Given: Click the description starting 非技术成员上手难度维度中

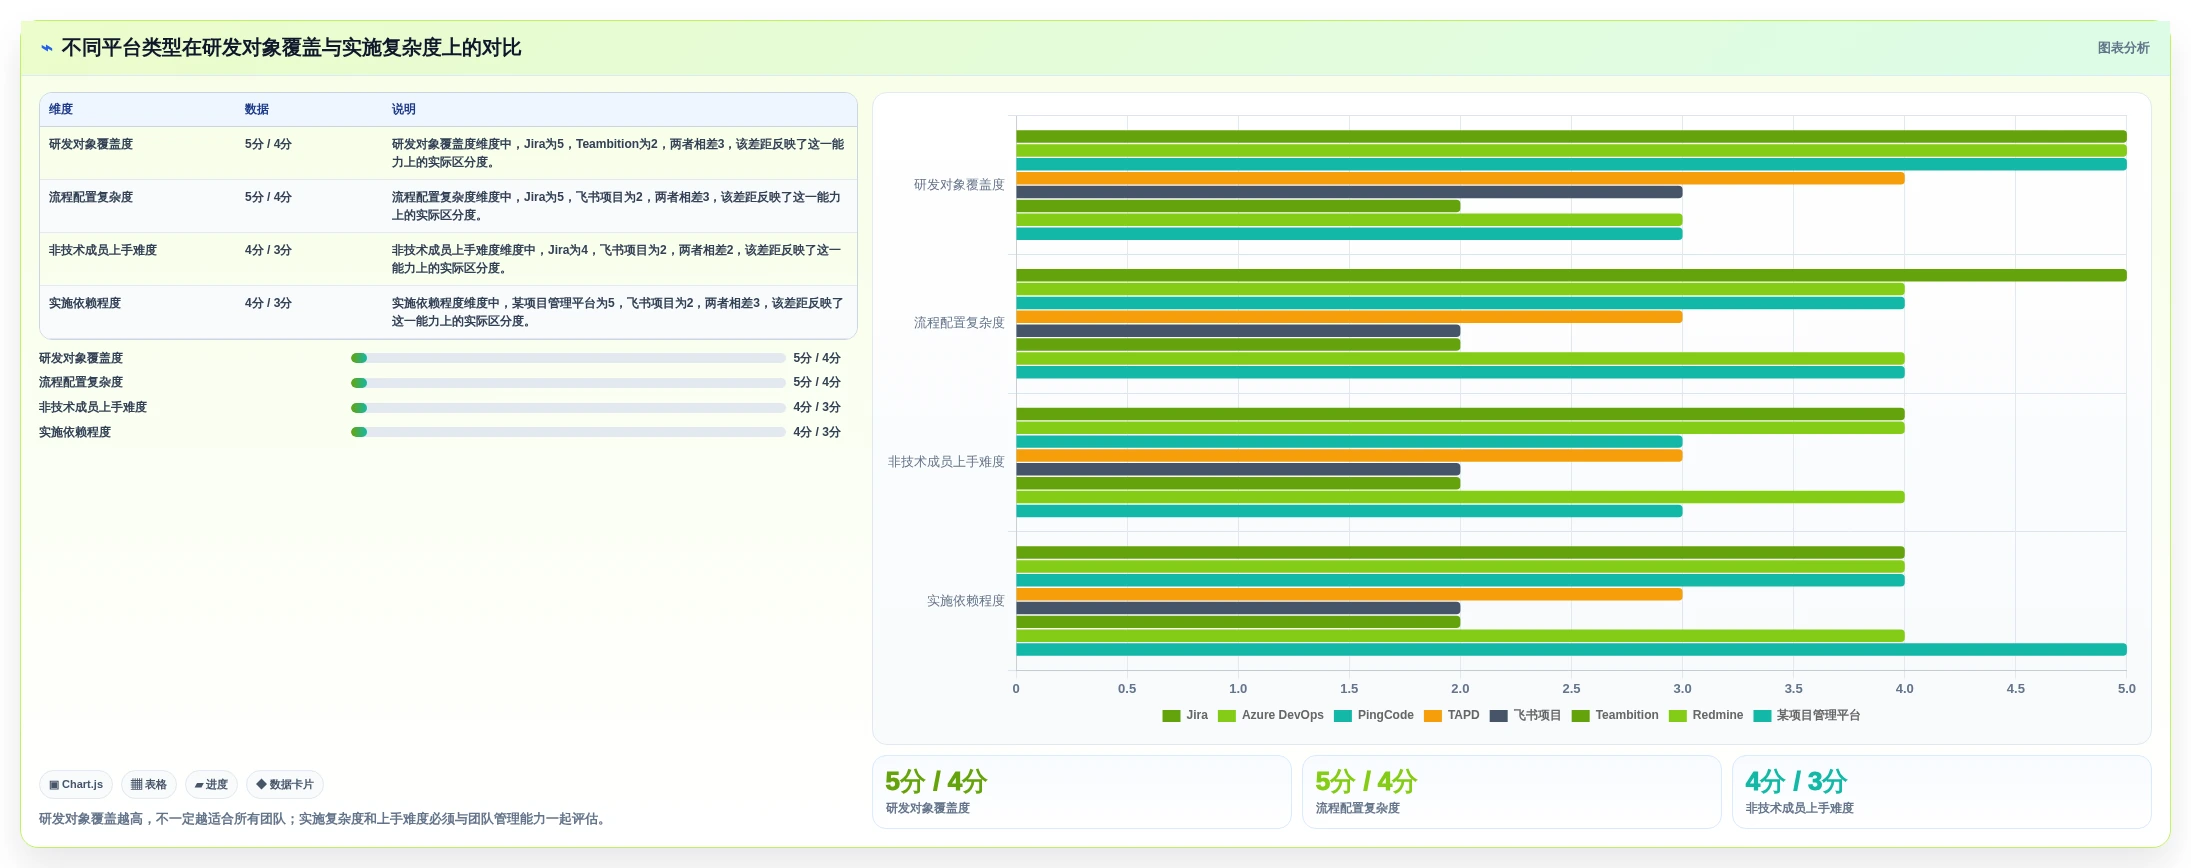Looking at the screenshot, I should pyautogui.click(x=618, y=259).
